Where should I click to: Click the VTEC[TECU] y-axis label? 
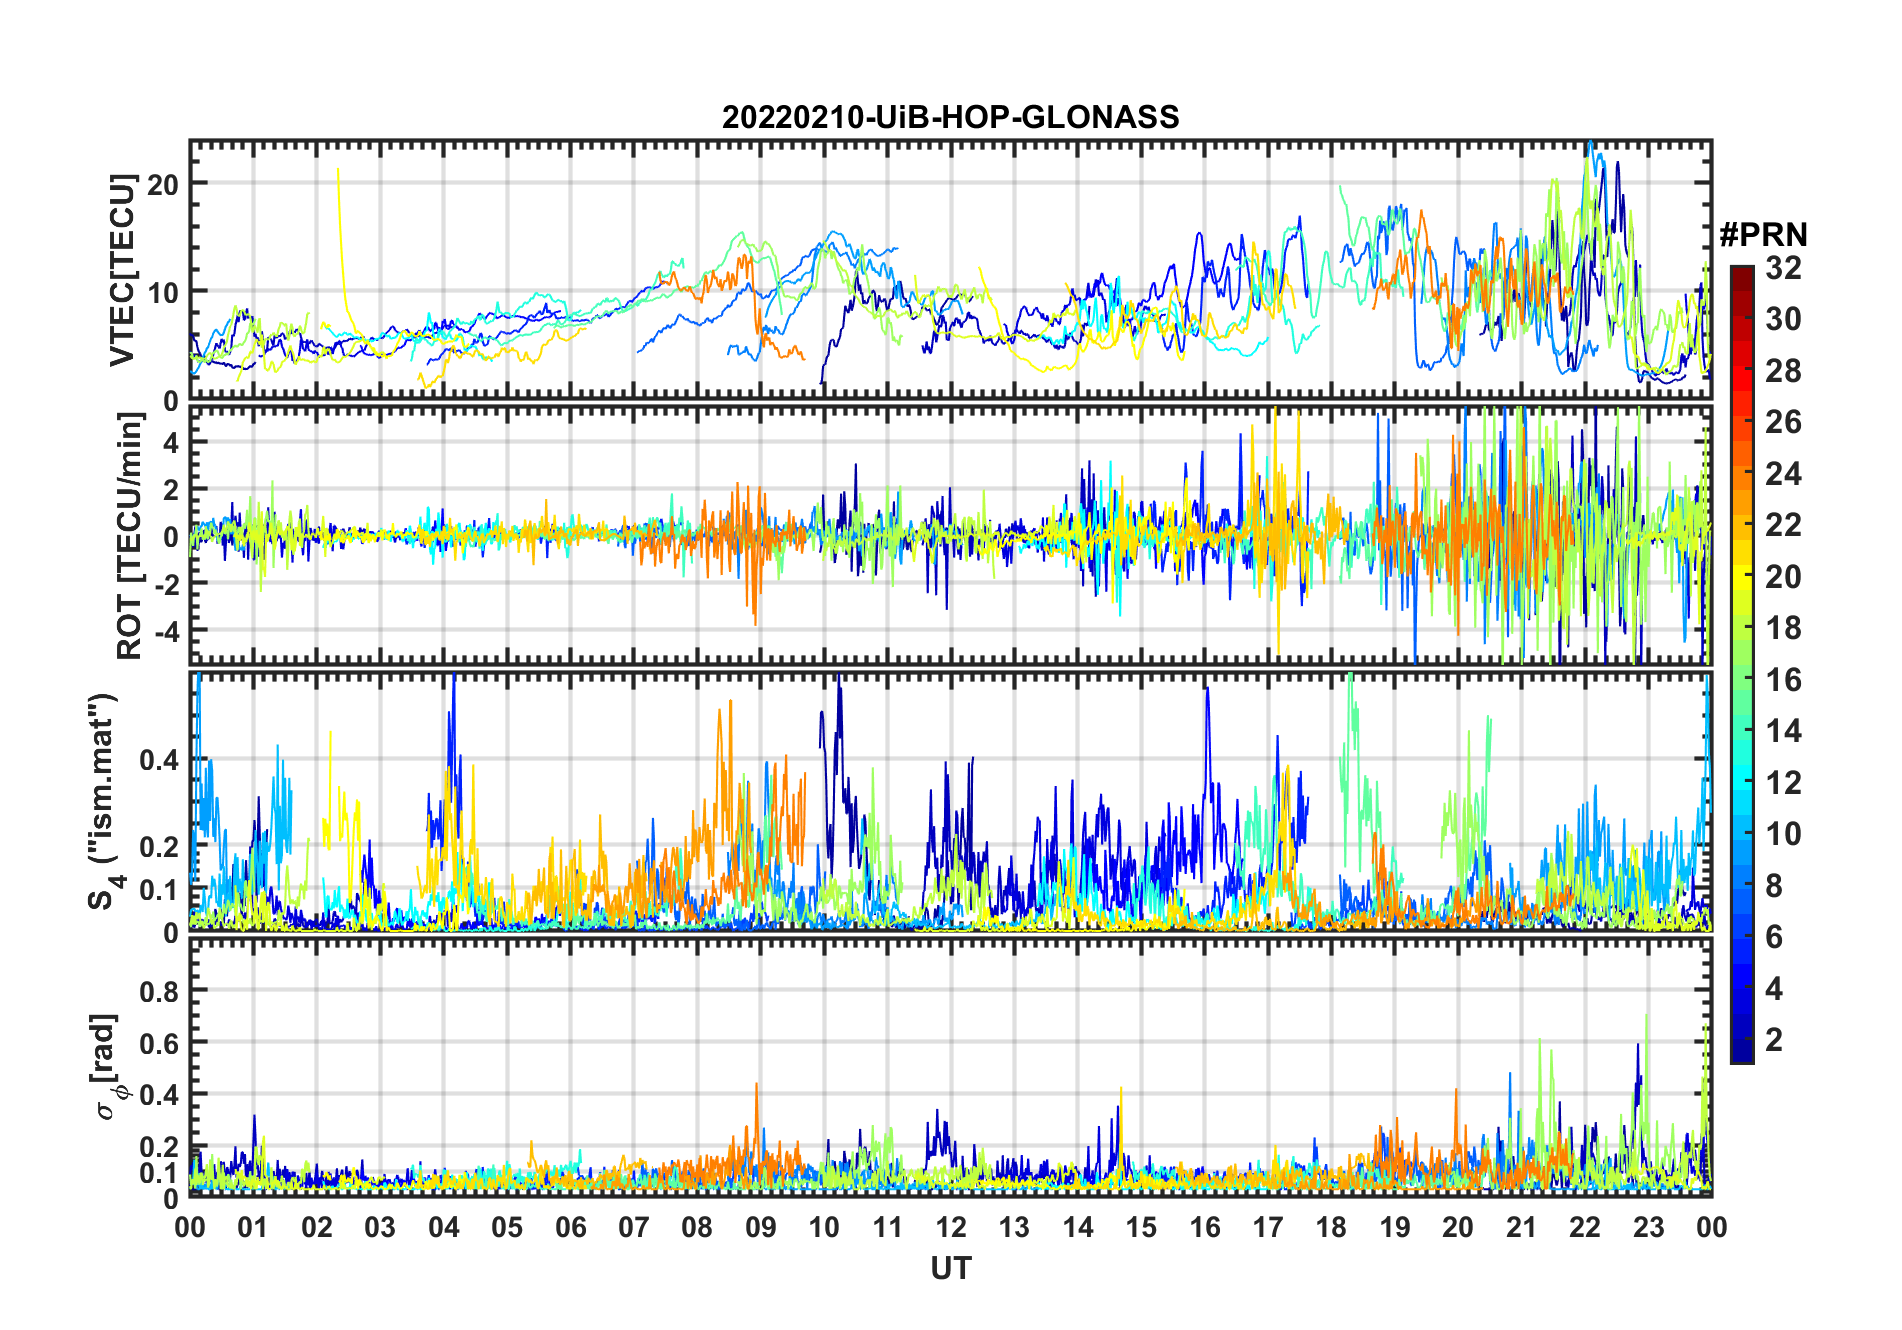[122, 270]
